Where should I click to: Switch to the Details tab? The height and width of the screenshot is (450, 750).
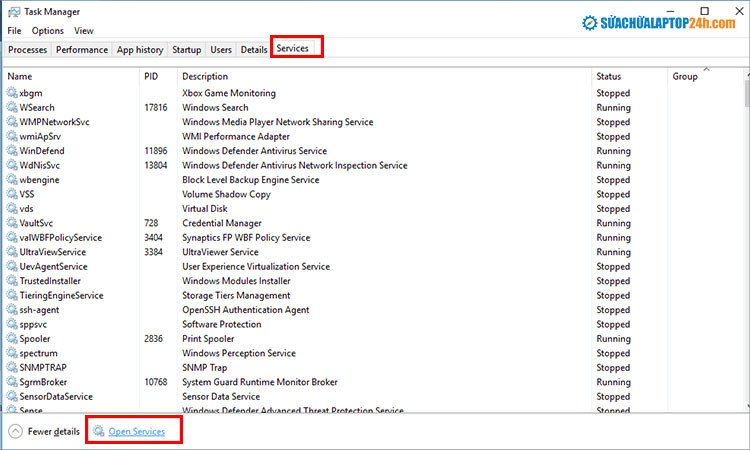(254, 50)
